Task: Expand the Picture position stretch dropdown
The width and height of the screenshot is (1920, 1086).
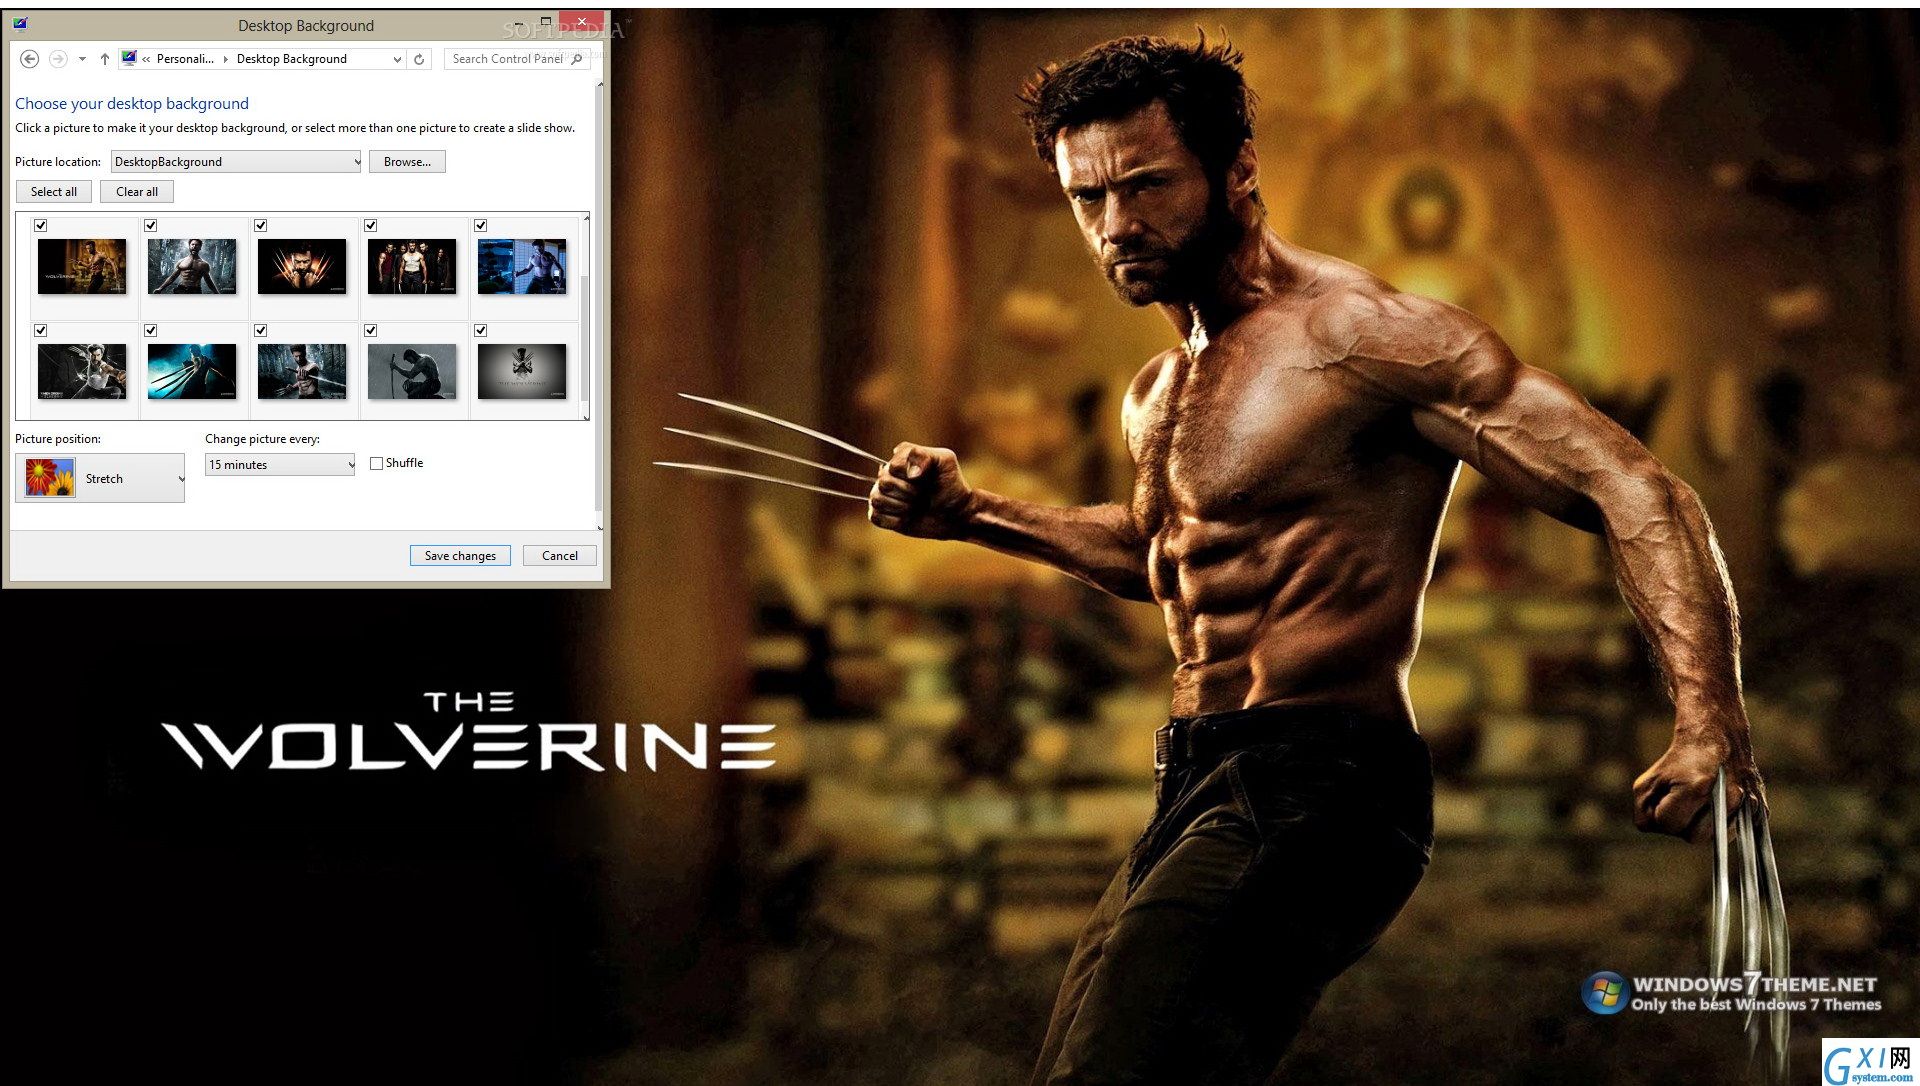Action: point(175,478)
